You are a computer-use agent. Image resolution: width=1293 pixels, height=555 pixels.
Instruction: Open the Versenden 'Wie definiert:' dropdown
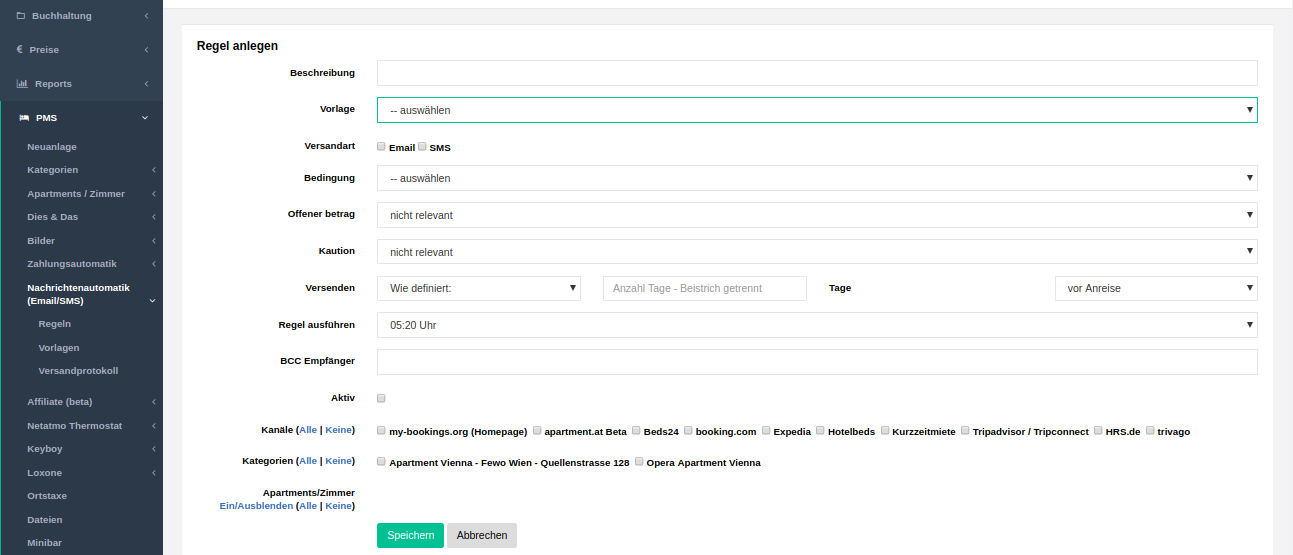pos(479,288)
